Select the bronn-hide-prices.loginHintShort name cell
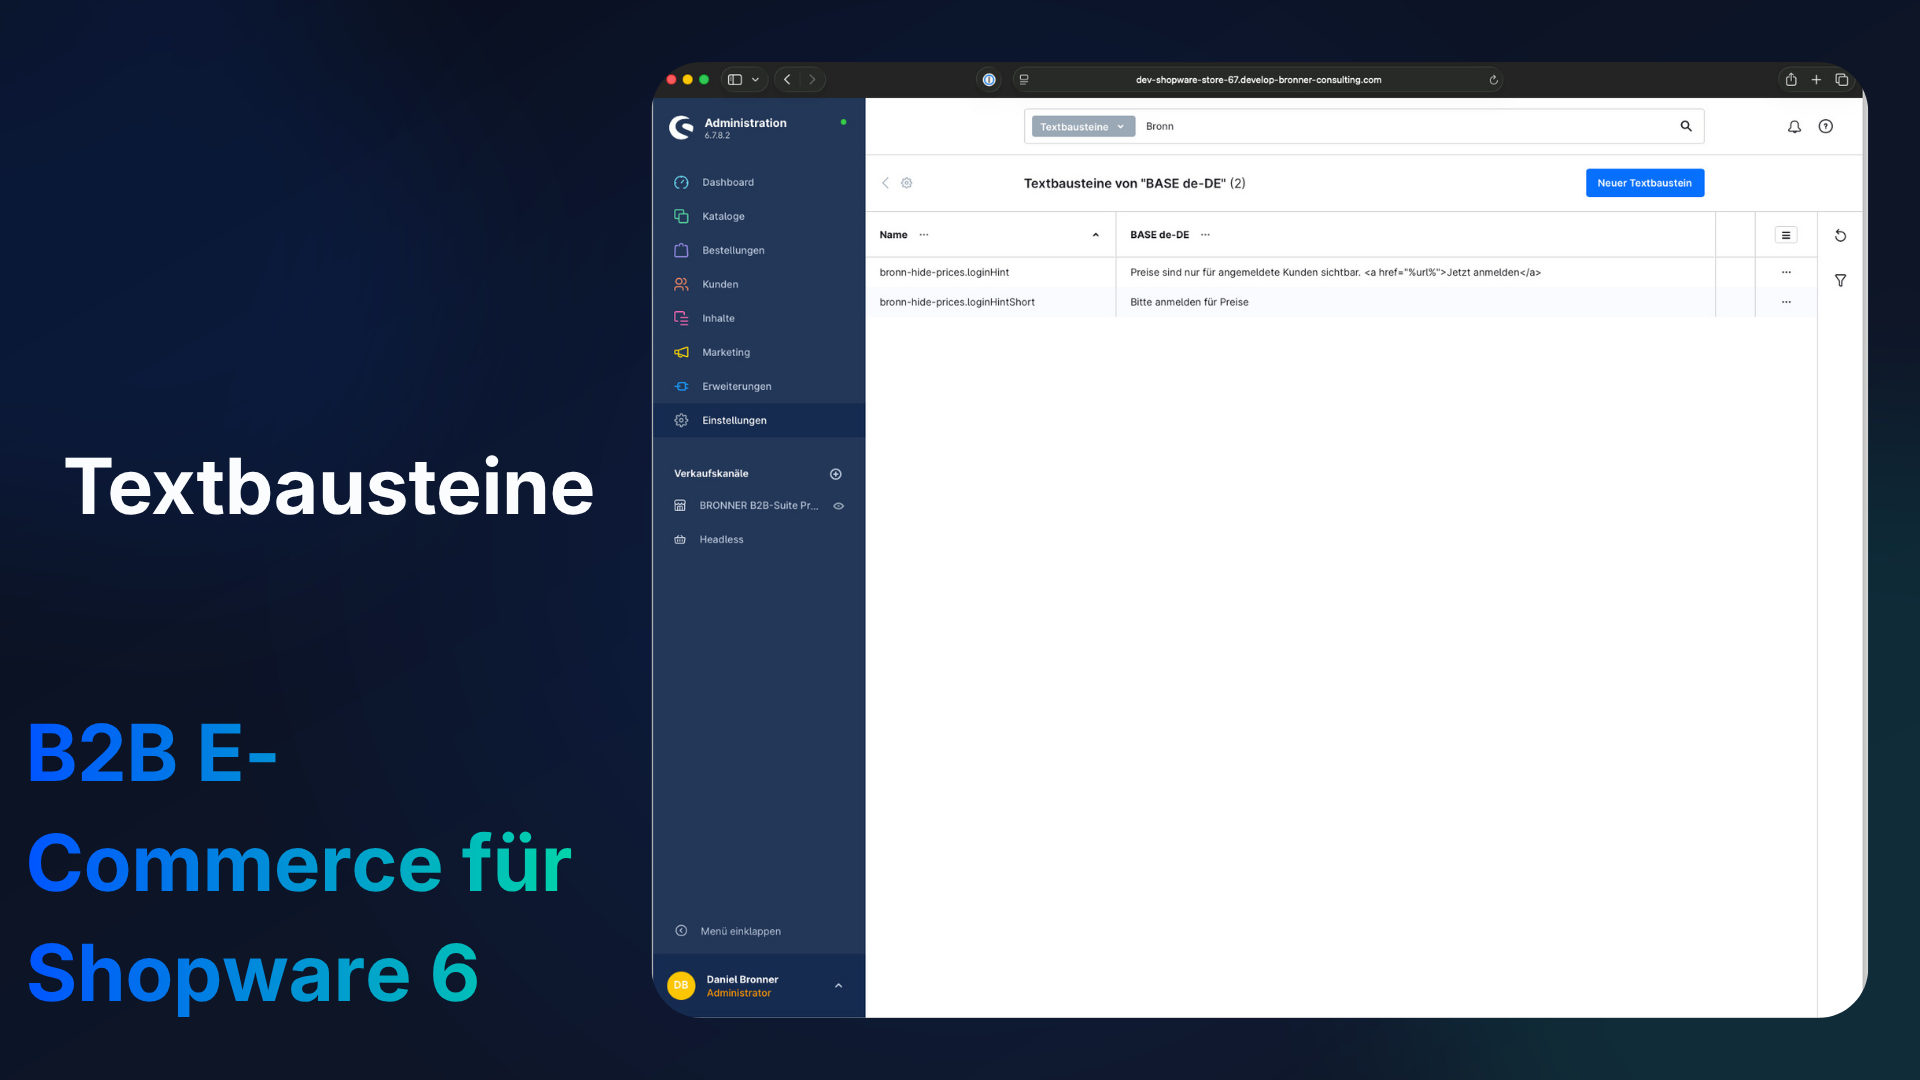 pos(957,302)
